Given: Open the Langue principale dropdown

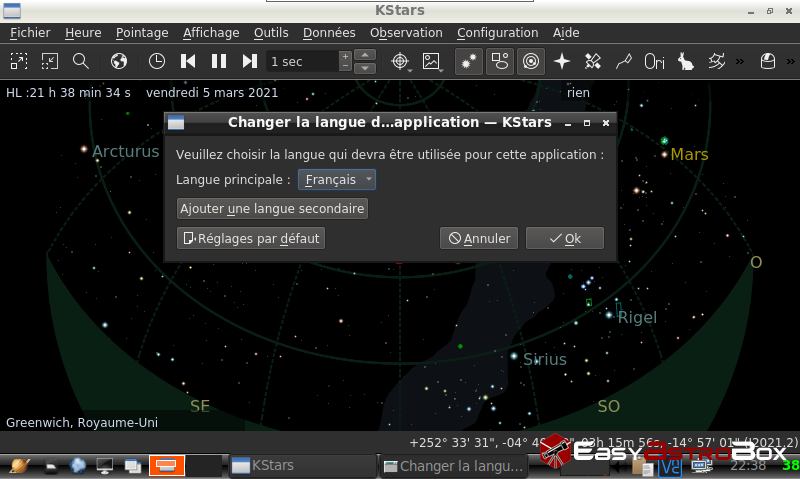Looking at the screenshot, I should (x=337, y=180).
